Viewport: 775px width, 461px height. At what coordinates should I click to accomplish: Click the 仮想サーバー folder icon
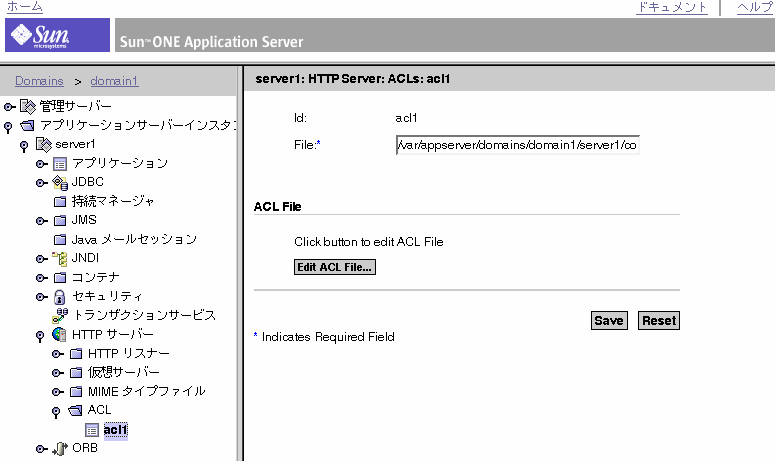click(x=76, y=373)
